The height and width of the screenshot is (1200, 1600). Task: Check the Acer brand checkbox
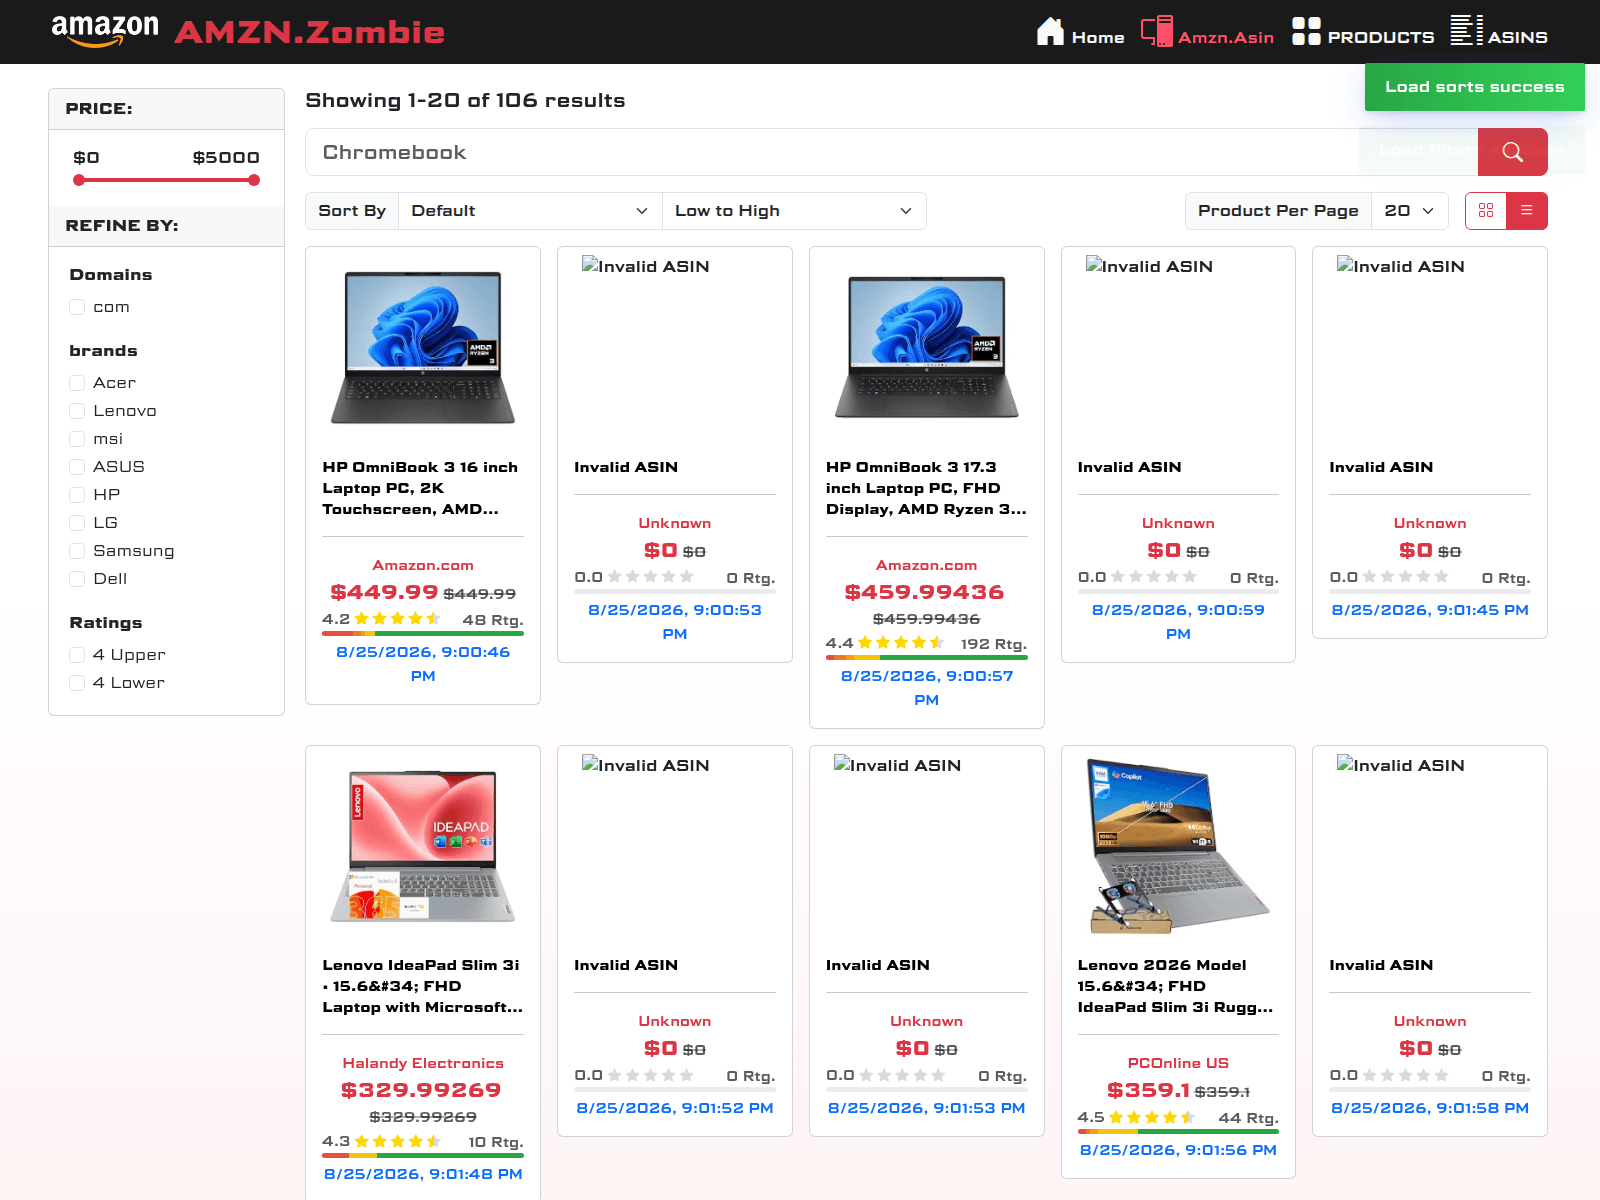[x=77, y=383]
